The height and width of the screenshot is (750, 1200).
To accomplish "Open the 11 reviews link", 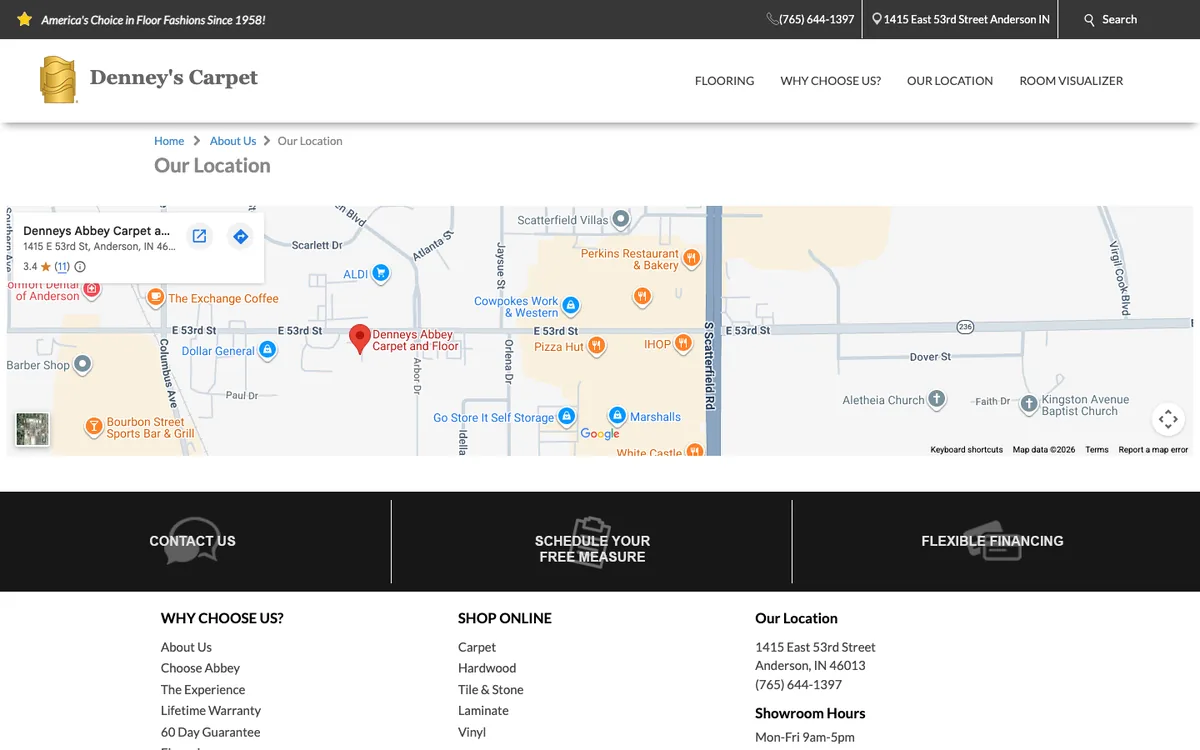I will click(62, 267).
